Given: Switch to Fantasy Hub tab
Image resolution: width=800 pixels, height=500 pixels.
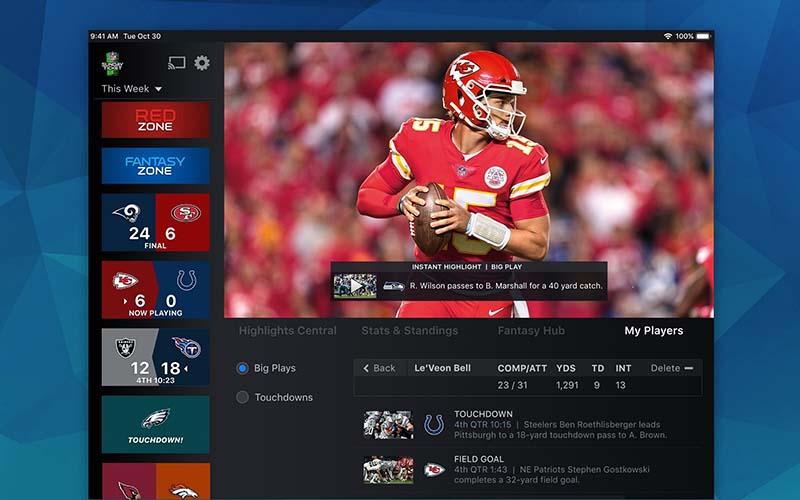Looking at the screenshot, I should click(x=531, y=331).
